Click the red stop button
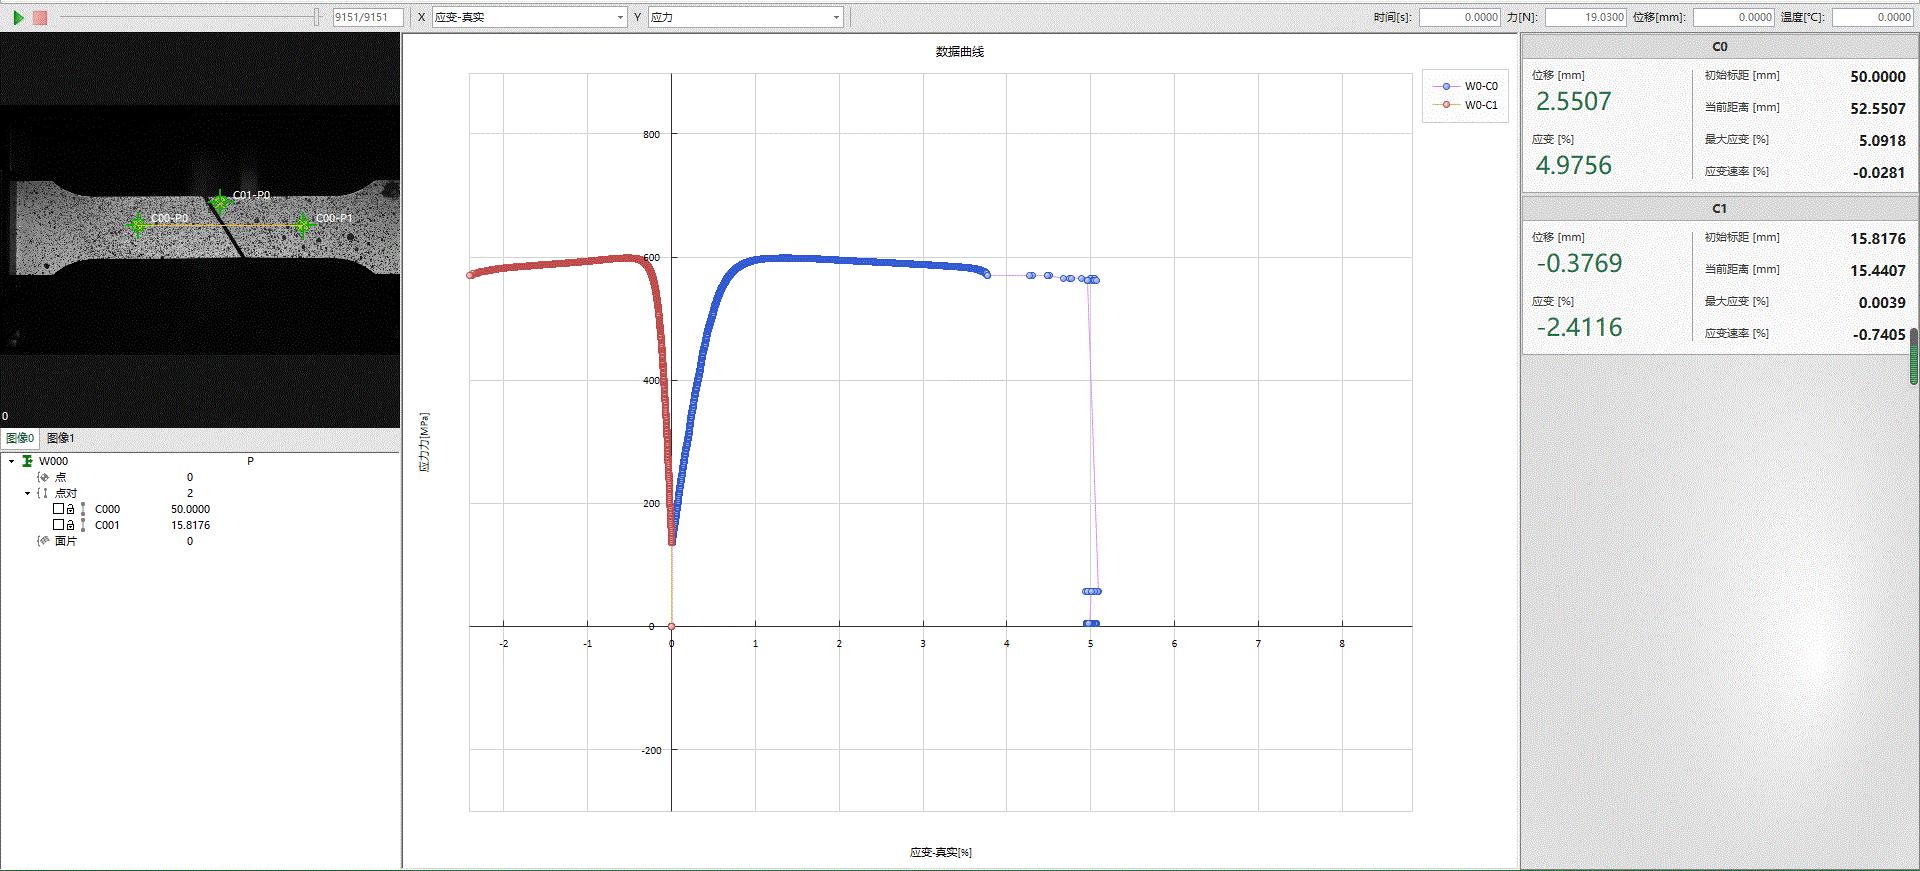The height and width of the screenshot is (871, 1920). click(x=40, y=17)
